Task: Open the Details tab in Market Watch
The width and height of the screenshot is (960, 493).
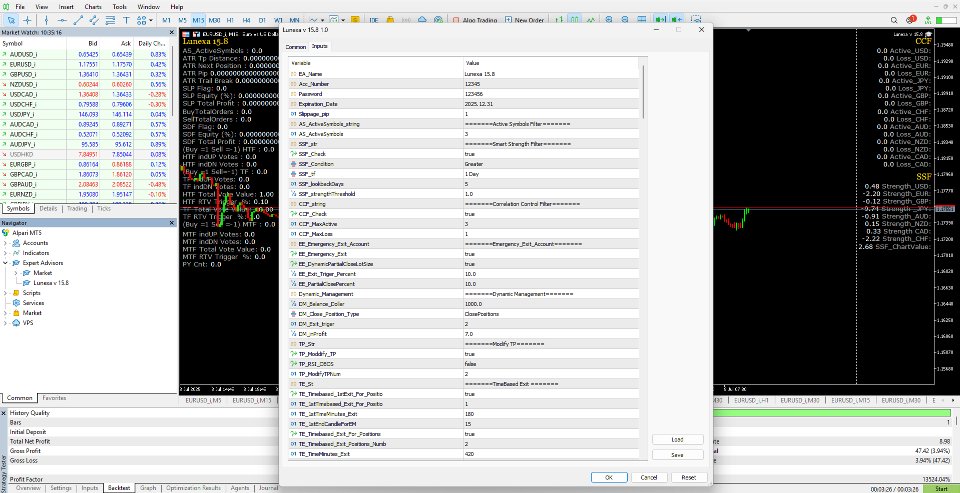Action: point(48,208)
